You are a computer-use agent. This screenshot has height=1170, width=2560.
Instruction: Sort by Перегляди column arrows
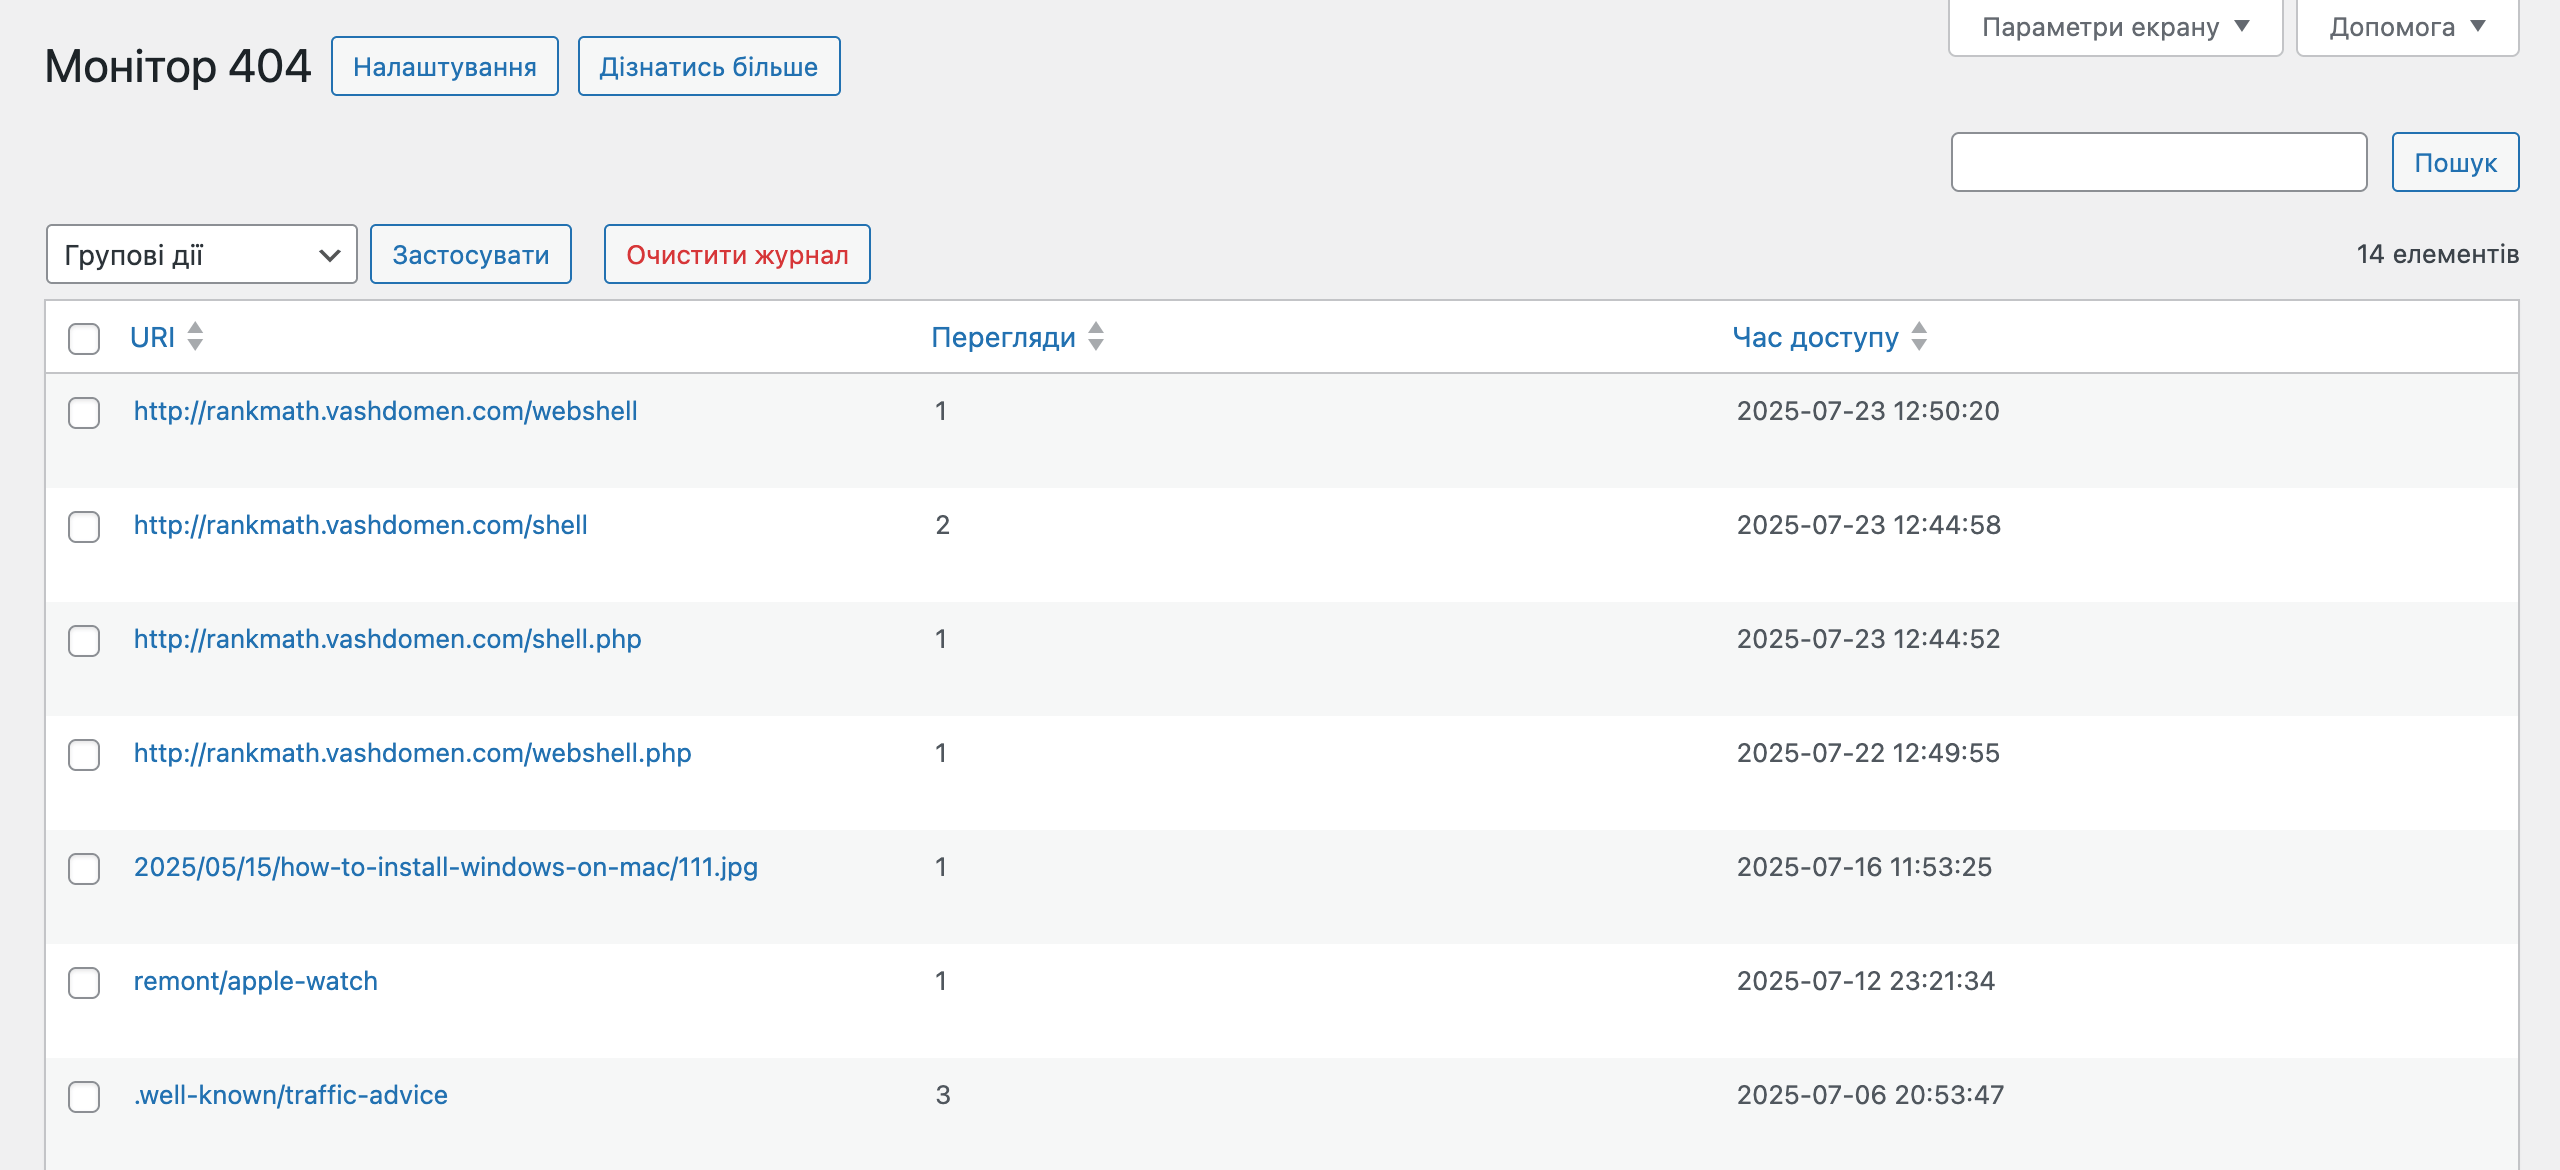1096,337
